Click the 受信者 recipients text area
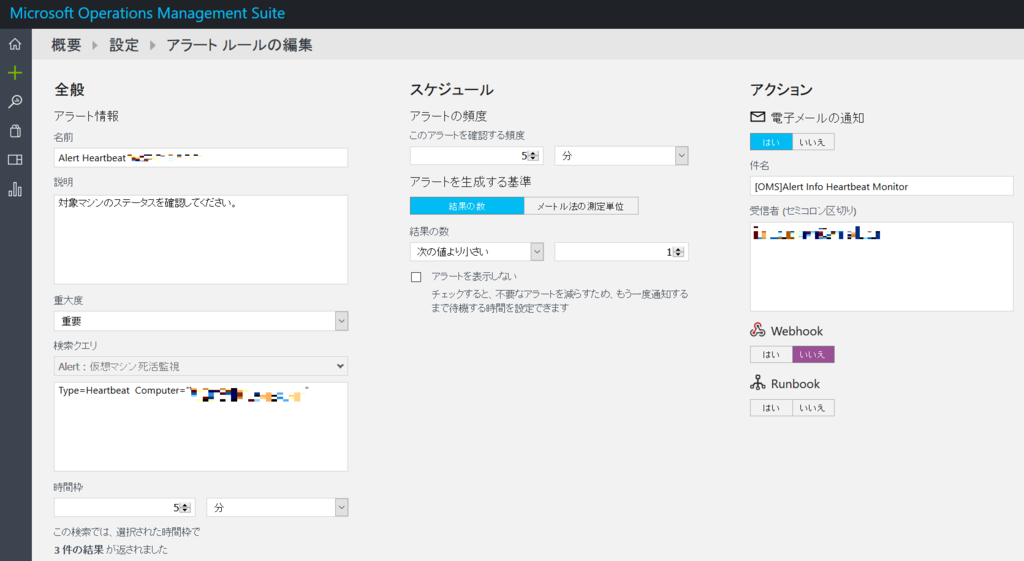 coord(882,266)
